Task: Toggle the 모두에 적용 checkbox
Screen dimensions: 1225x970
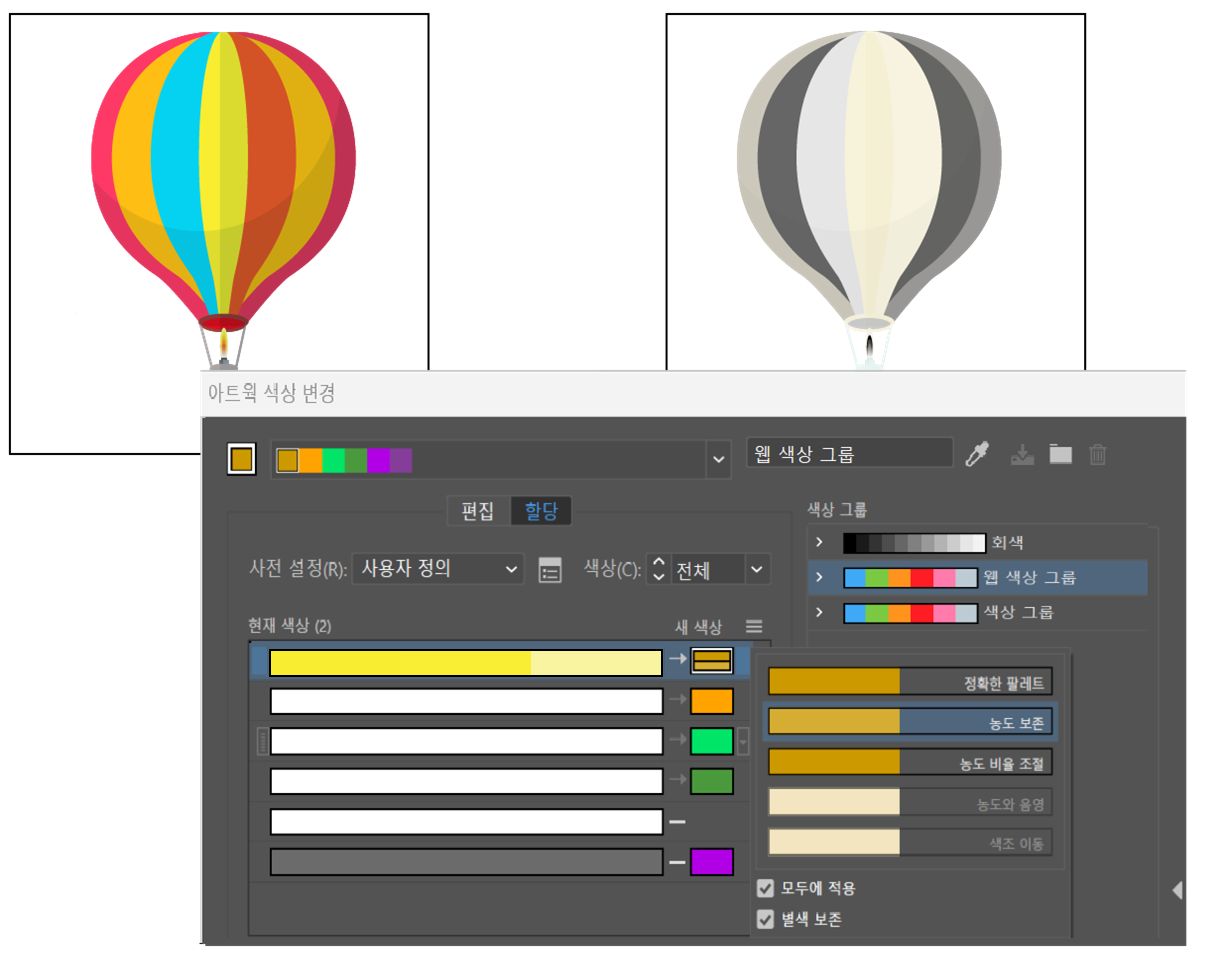Action: click(x=766, y=887)
